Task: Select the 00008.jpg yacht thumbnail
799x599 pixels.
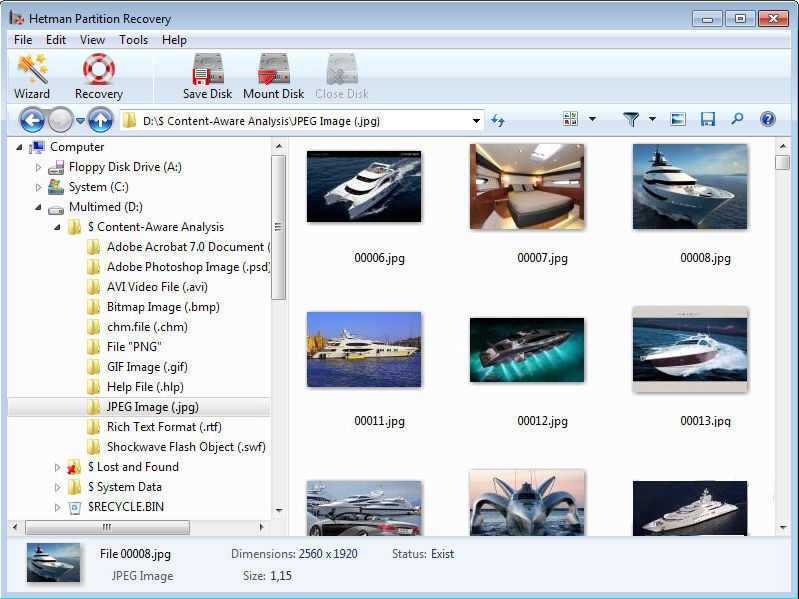Action: [x=690, y=186]
